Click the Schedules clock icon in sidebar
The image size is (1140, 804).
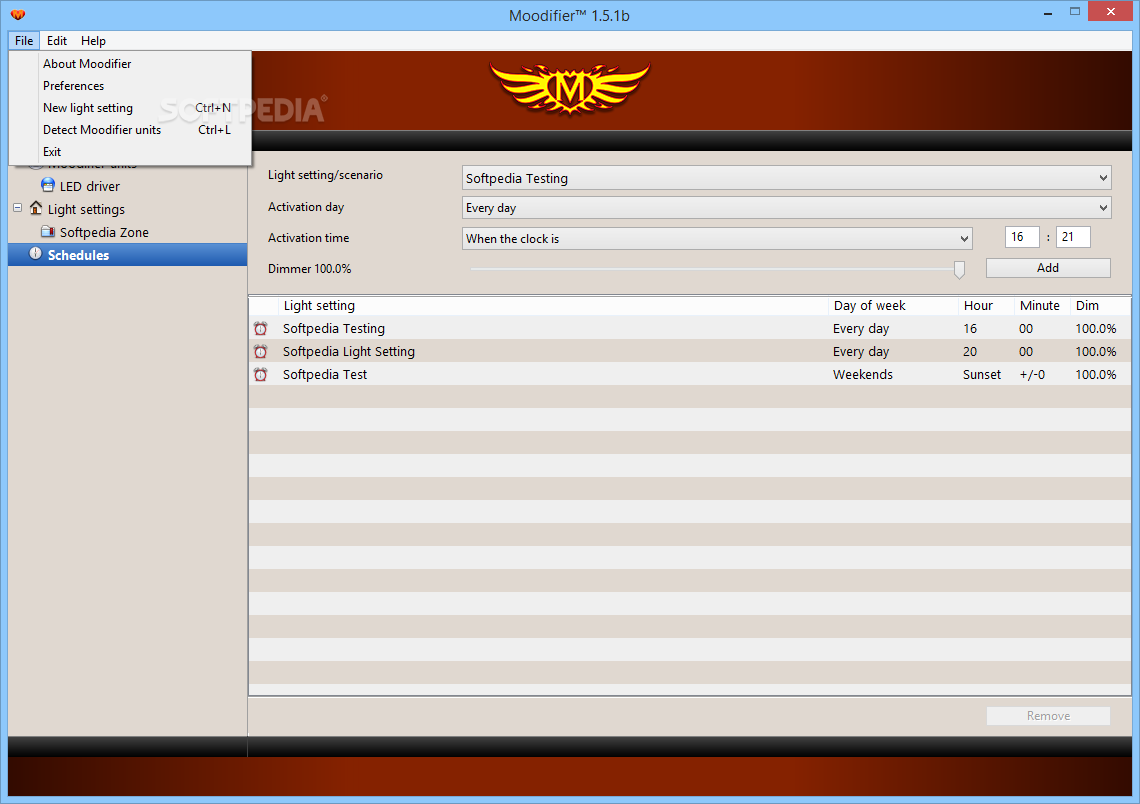35,254
